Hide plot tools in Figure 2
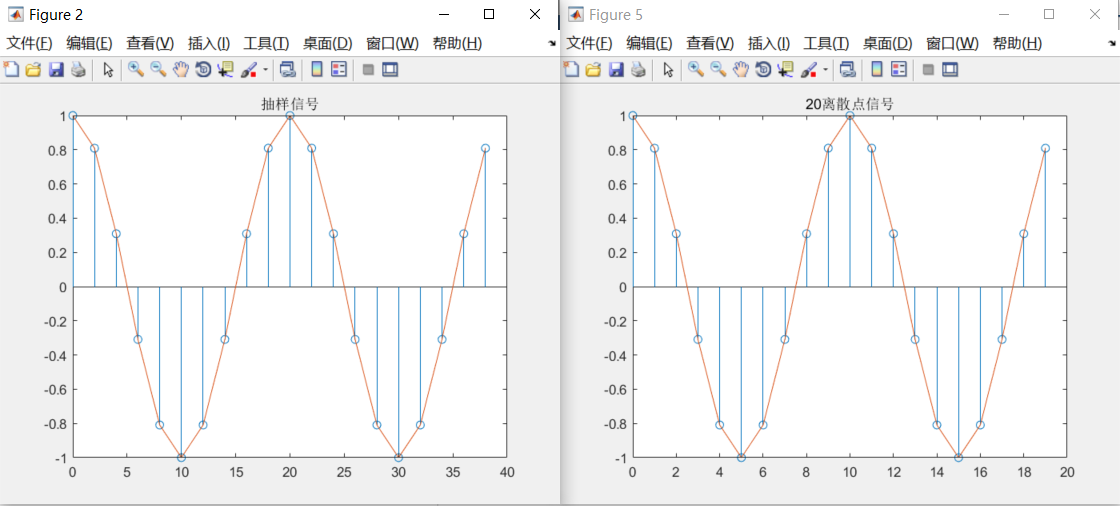 [x=367, y=69]
